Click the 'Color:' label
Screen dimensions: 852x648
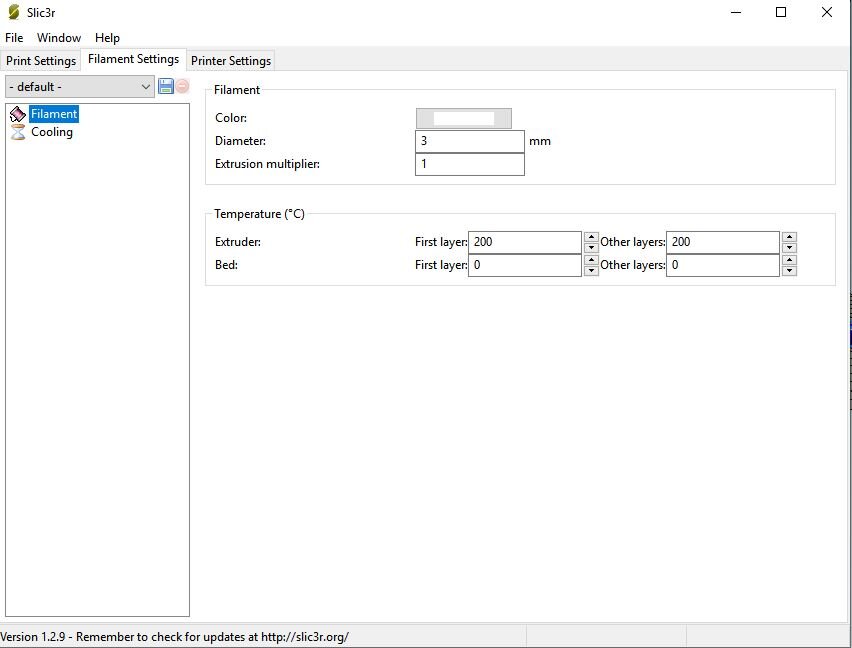click(231, 118)
